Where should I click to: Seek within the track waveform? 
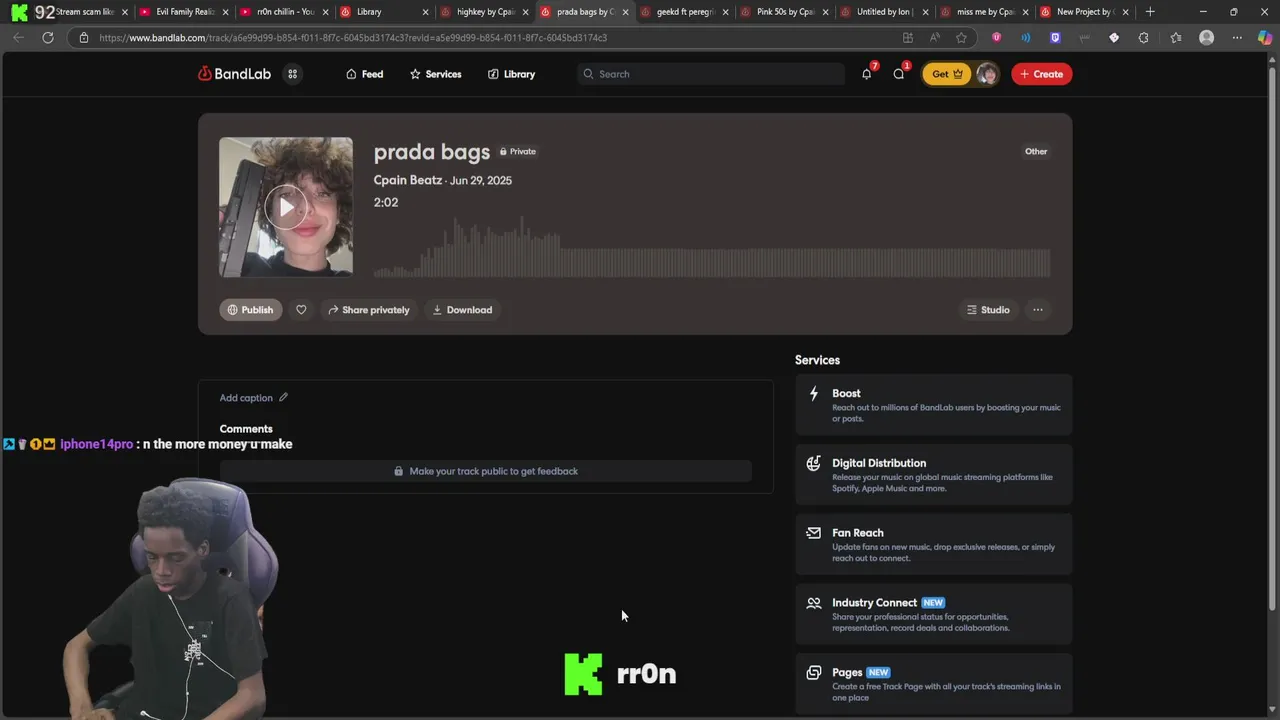tap(712, 247)
